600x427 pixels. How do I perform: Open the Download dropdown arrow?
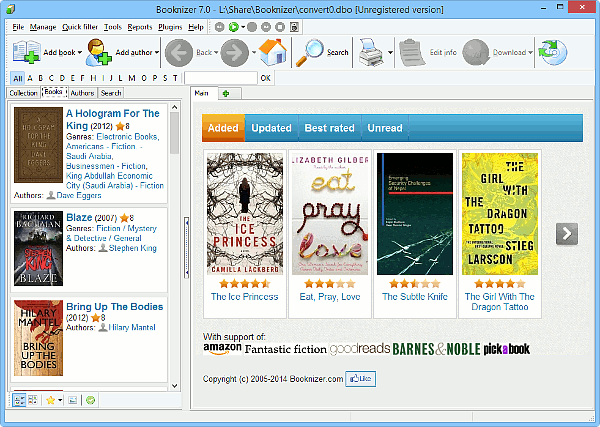530,52
